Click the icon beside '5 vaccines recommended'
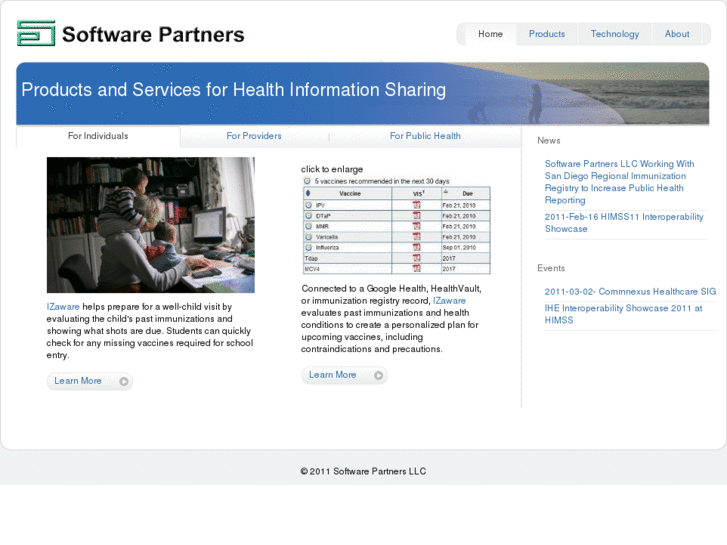 (307, 181)
